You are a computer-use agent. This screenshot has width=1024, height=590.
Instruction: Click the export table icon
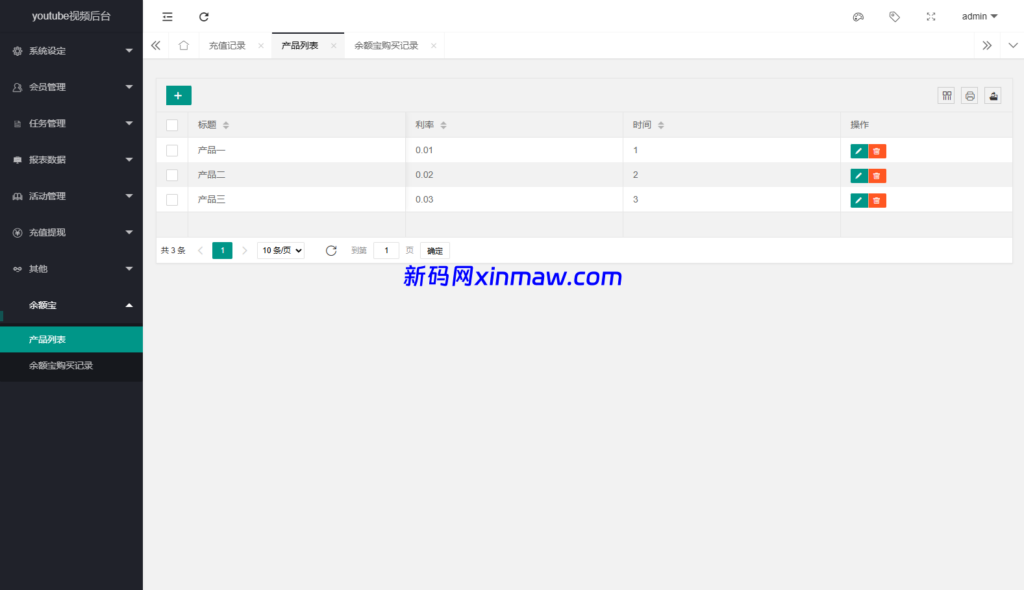(993, 96)
